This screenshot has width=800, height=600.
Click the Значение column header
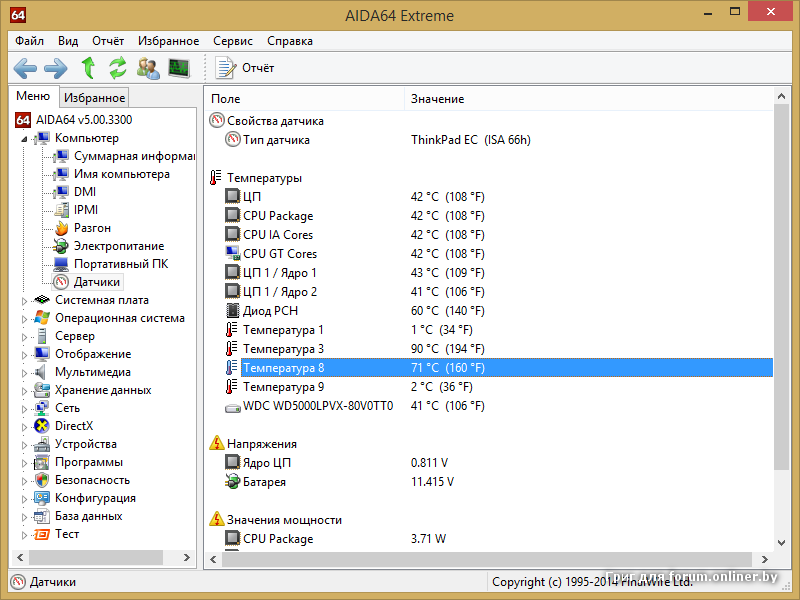[x=437, y=99]
